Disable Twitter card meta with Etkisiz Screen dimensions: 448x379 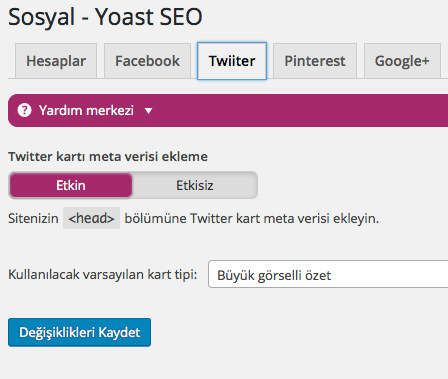click(x=195, y=185)
